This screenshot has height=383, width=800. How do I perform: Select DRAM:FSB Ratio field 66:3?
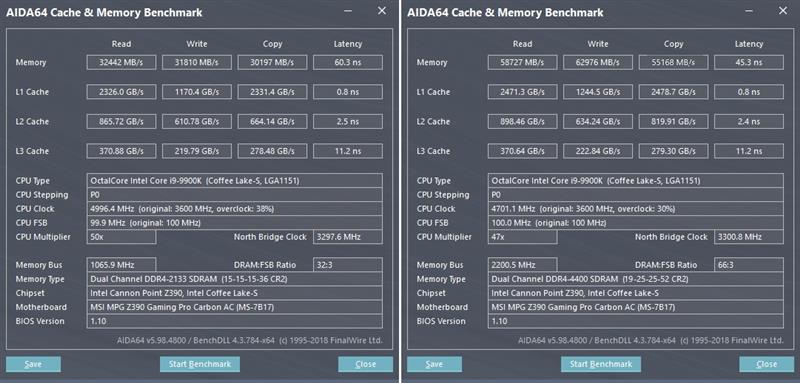(748, 265)
